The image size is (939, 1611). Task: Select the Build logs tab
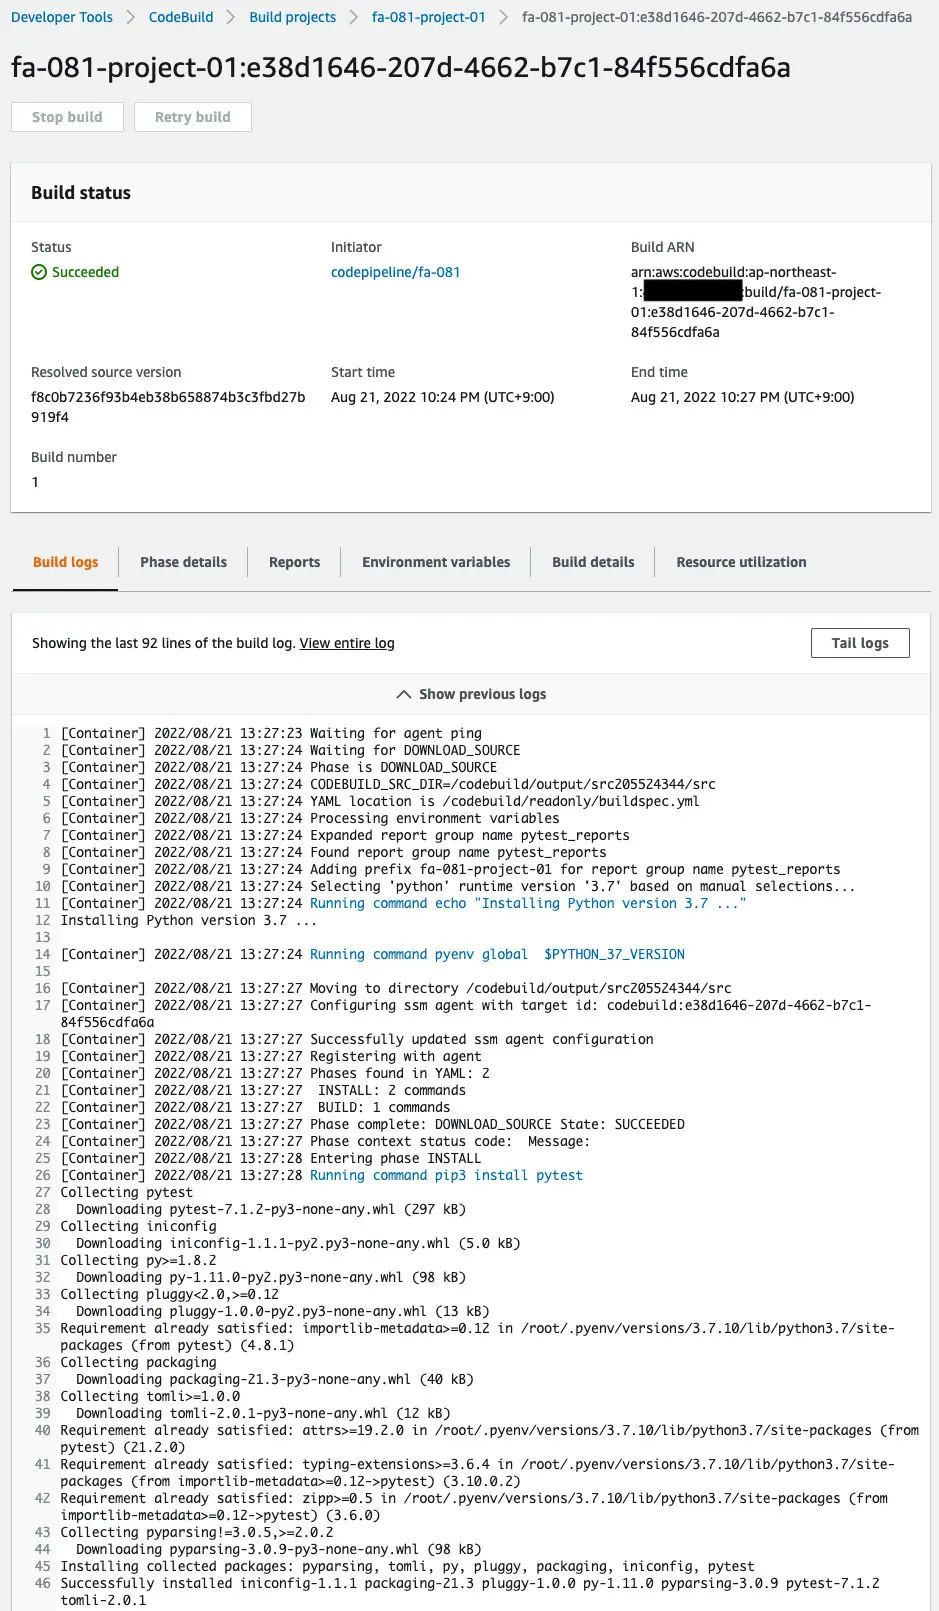pos(65,562)
